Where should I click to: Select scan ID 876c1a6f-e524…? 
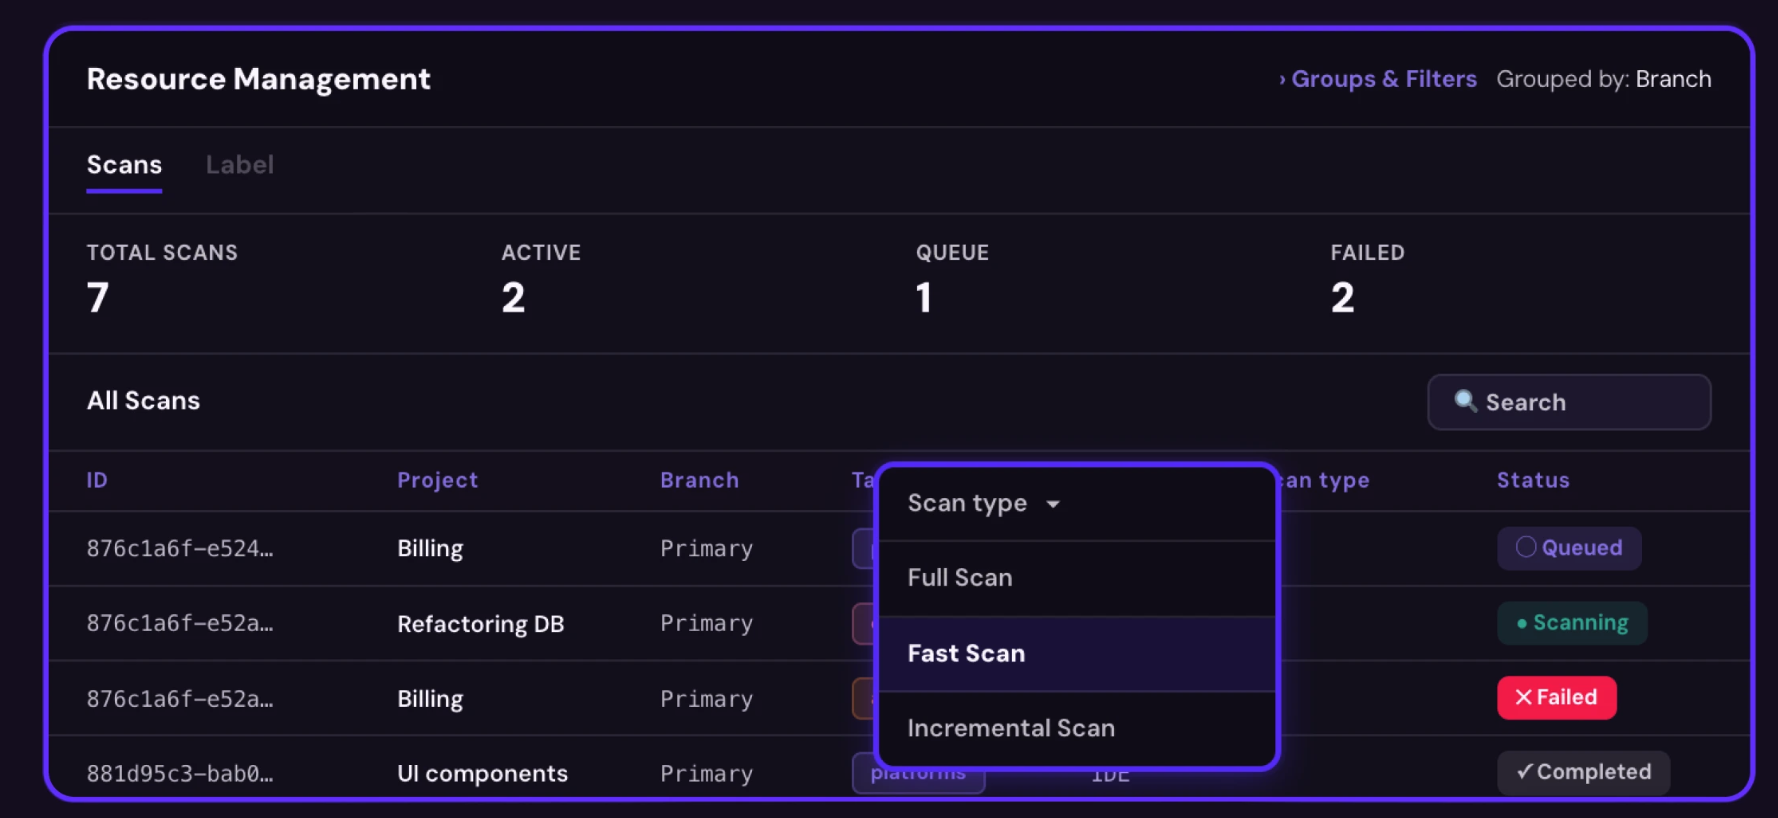(x=180, y=548)
